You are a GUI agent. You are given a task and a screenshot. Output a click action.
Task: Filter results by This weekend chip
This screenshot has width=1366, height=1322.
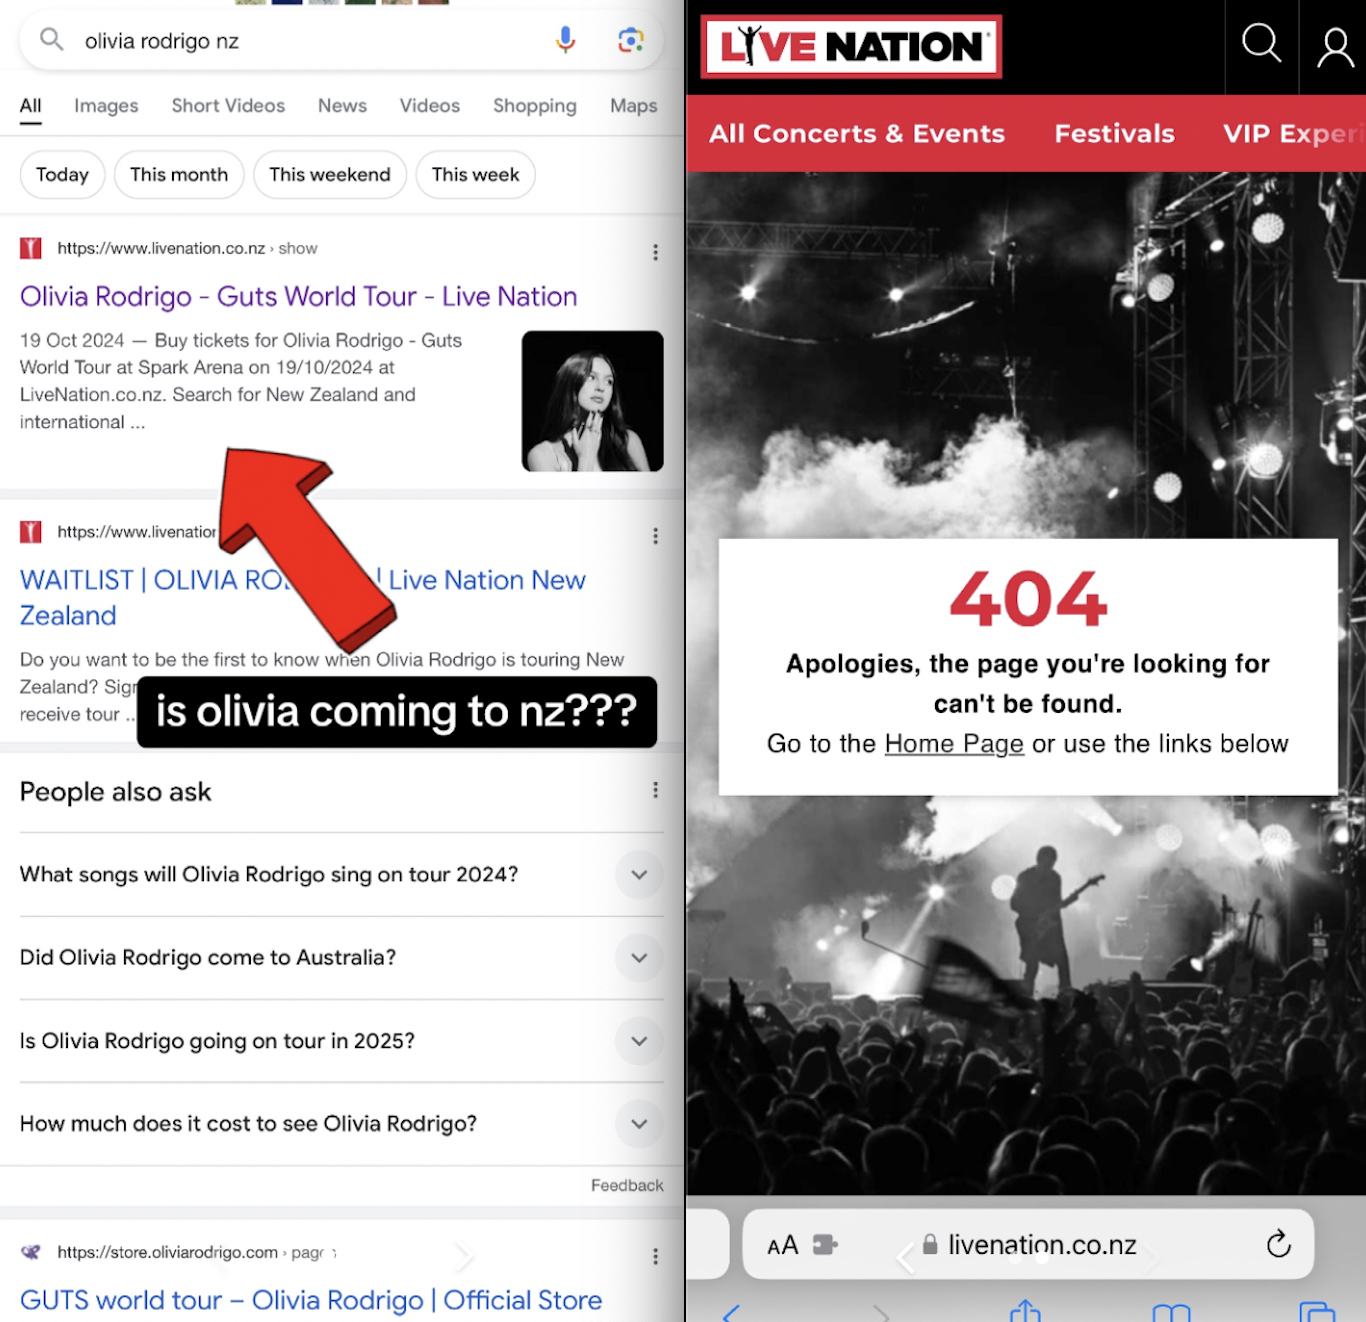point(330,175)
